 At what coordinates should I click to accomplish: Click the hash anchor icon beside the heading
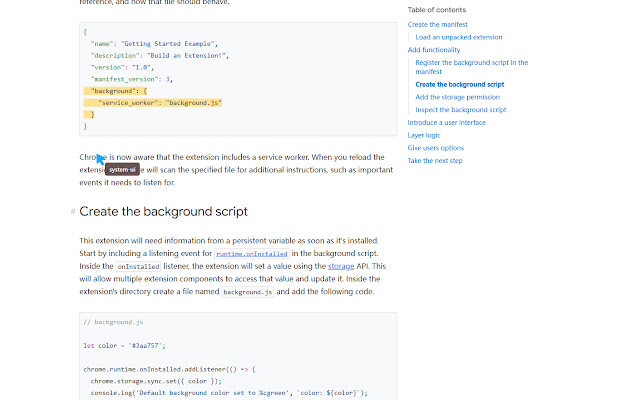(73, 211)
